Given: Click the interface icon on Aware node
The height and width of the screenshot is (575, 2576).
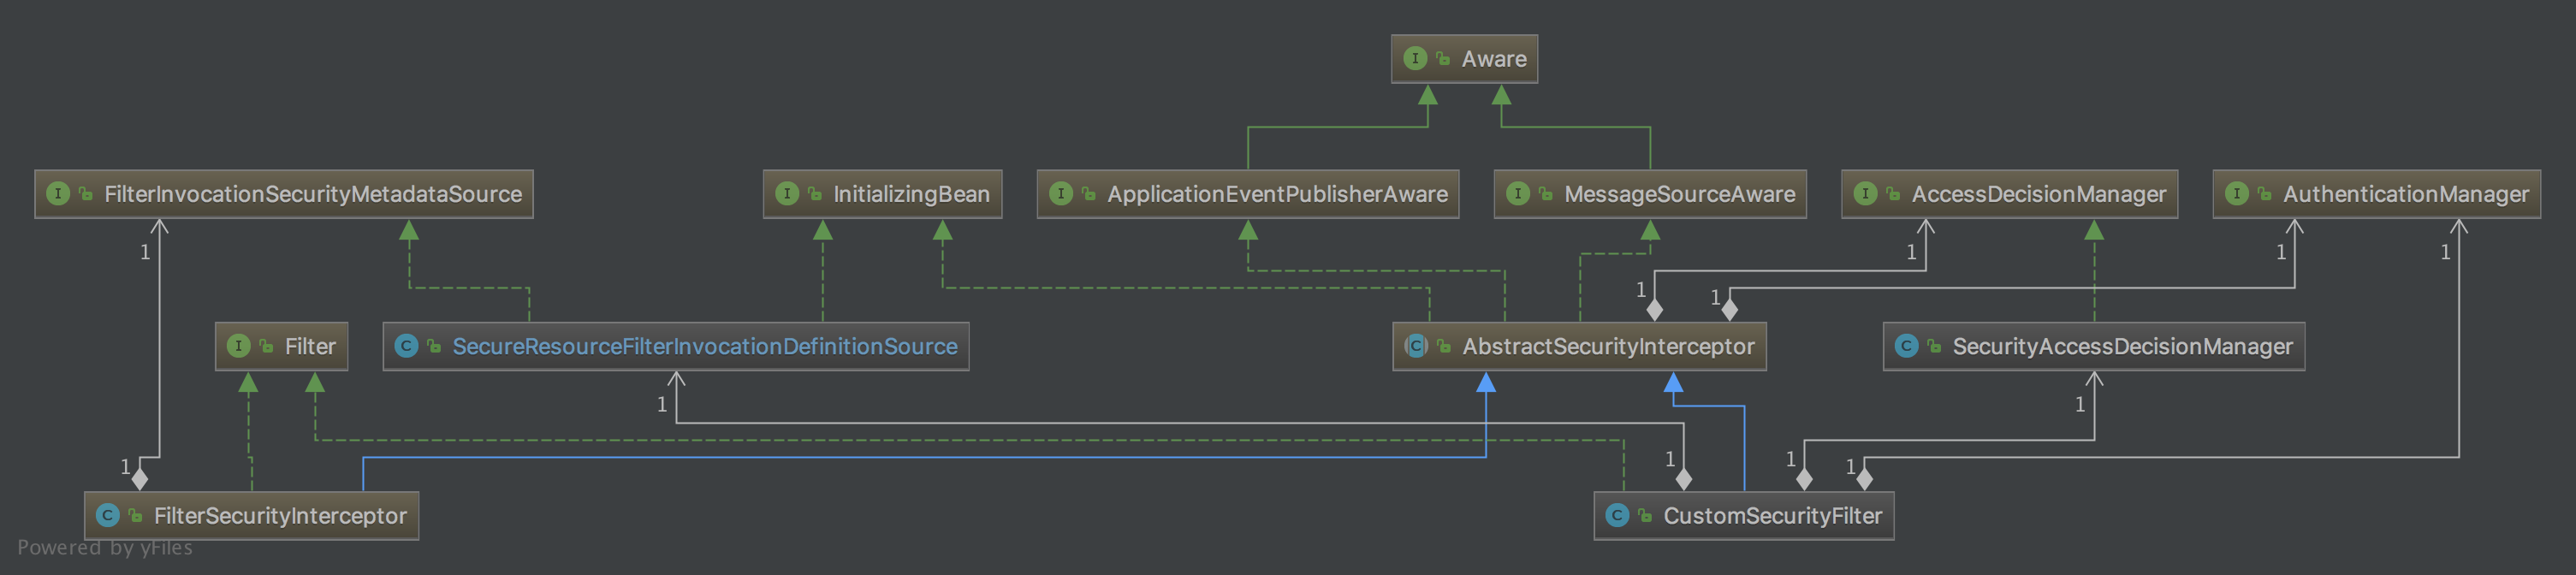Looking at the screenshot, I should point(1414,59).
